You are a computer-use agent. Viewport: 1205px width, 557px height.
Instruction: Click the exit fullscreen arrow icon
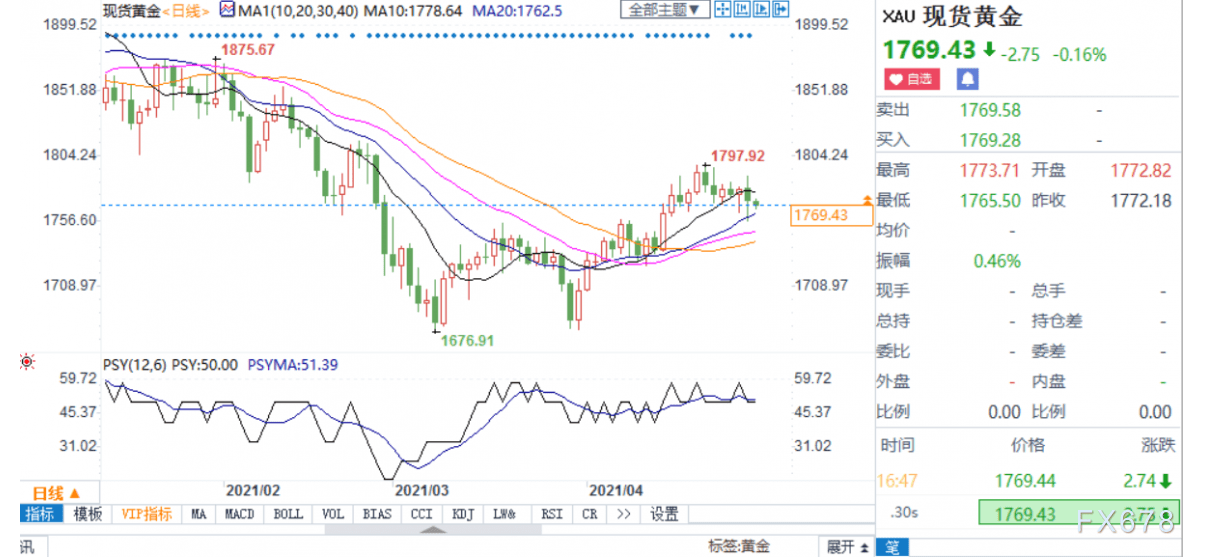[780, 9]
